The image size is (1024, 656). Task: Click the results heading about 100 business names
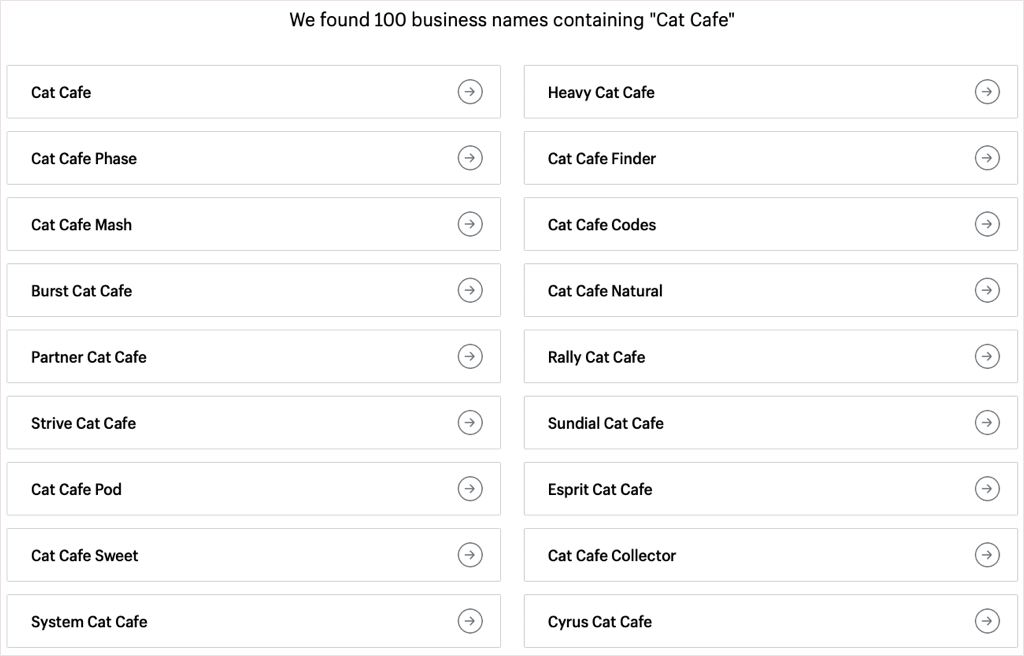512,20
